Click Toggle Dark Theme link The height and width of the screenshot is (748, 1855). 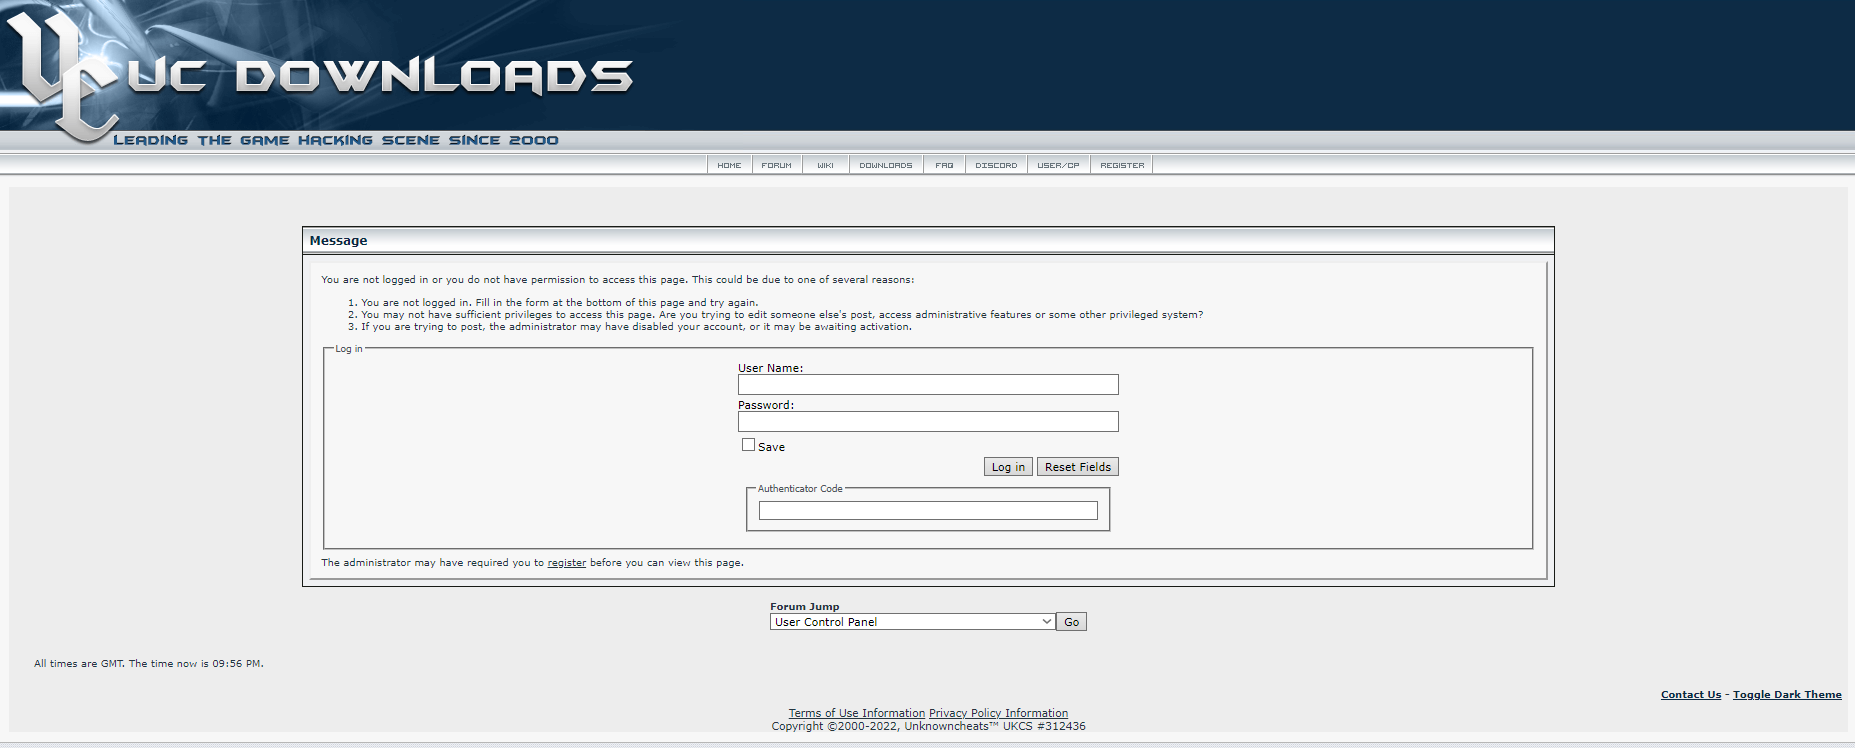pyautogui.click(x=1787, y=695)
